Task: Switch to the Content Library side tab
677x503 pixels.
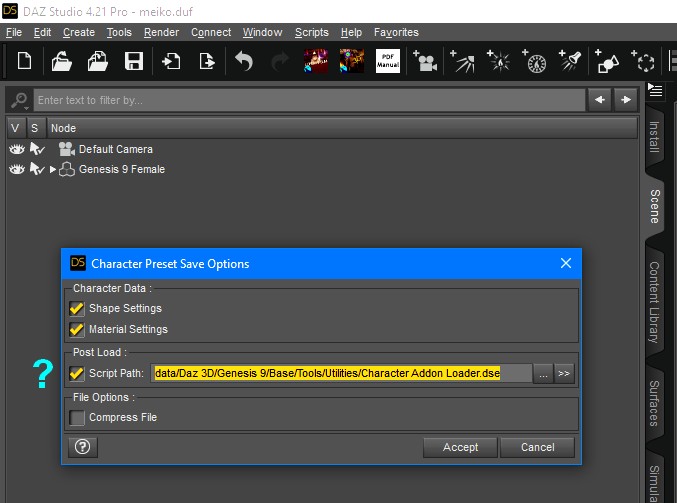Action: pyautogui.click(x=655, y=302)
